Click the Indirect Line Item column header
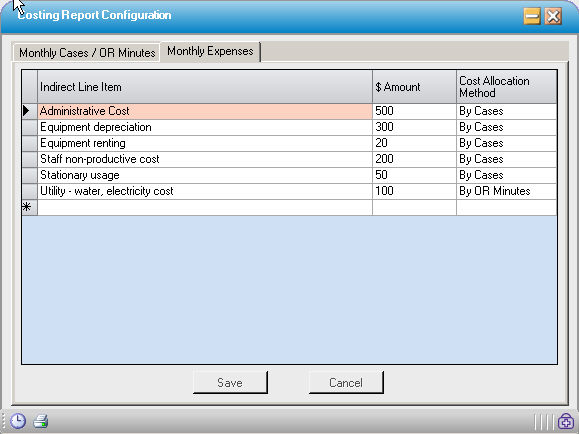579x434 pixels. coord(205,87)
